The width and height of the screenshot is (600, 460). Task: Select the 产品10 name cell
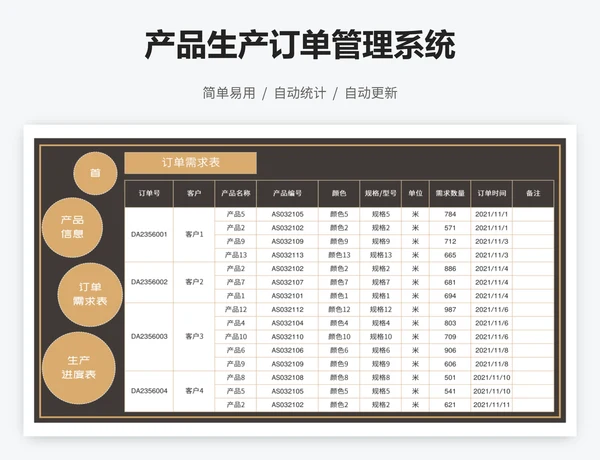[x=236, y=337]
